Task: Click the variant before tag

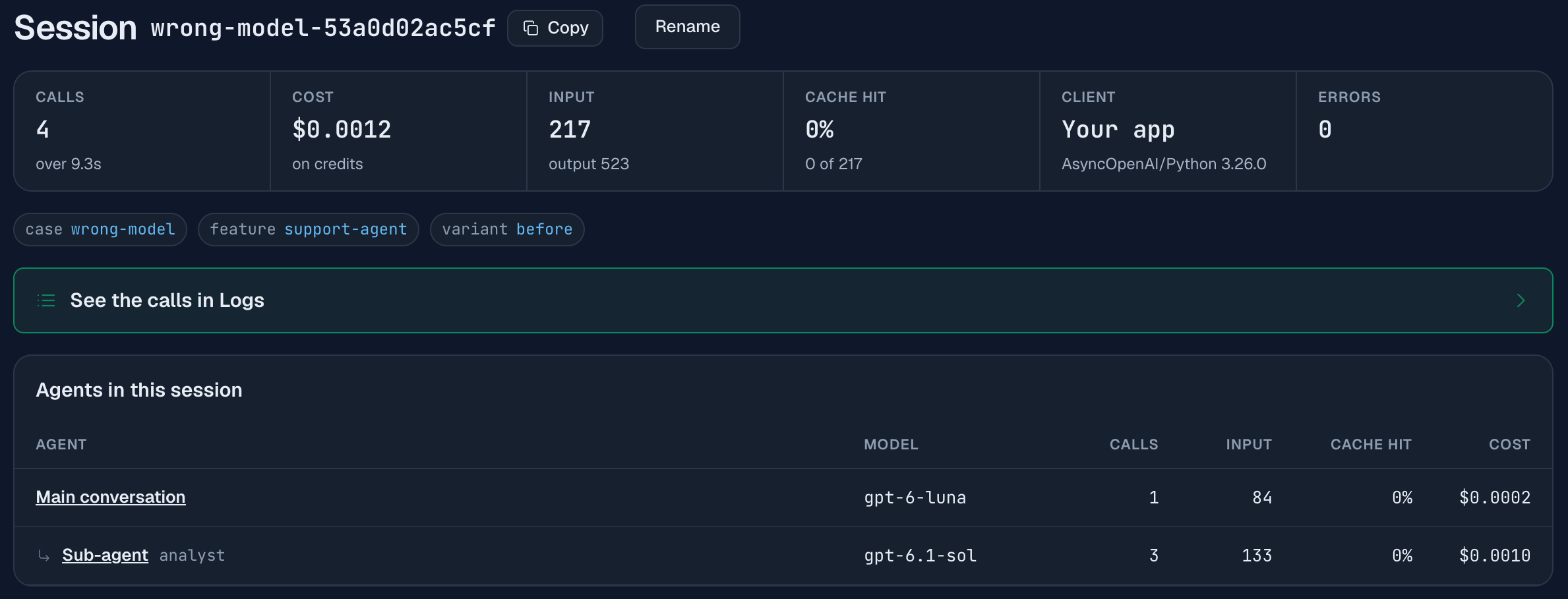Action: click(507, 229)
